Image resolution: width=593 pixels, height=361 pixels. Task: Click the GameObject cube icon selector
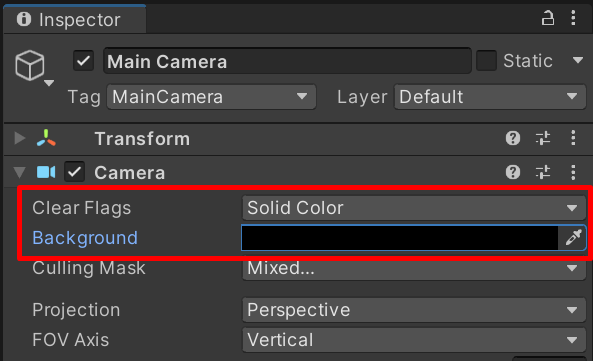[x=34, y=68]
